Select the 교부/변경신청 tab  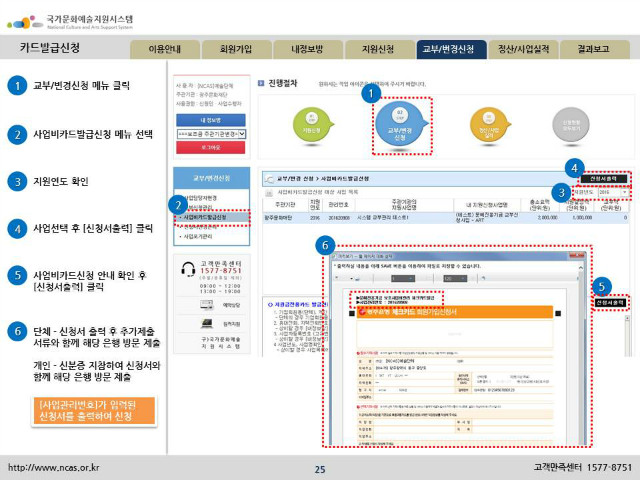pos(451,50)
